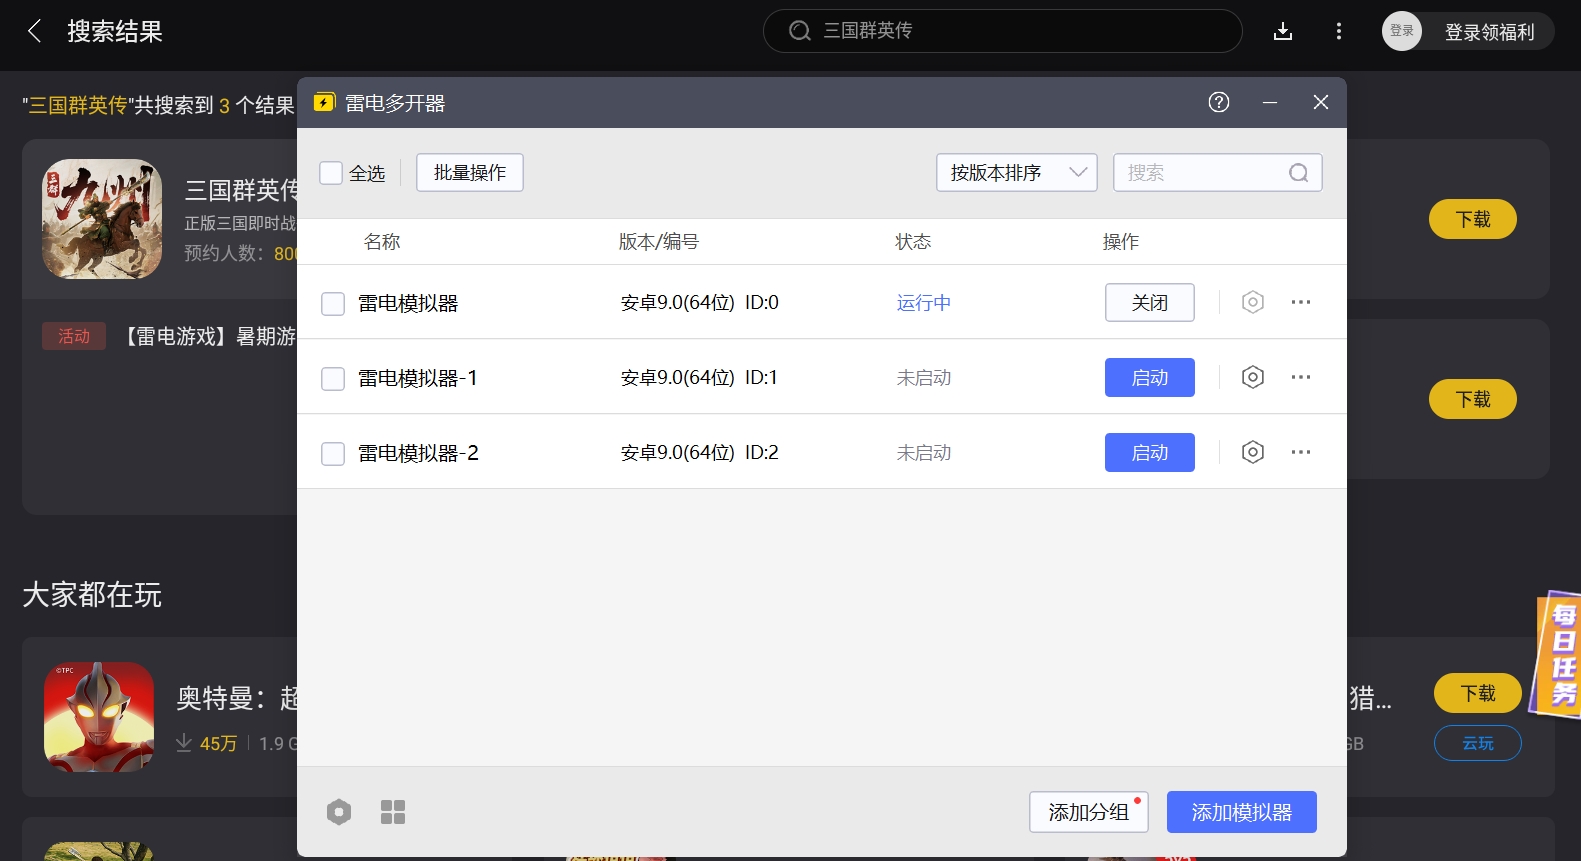Open the 批量操作 button

[470, 173]
